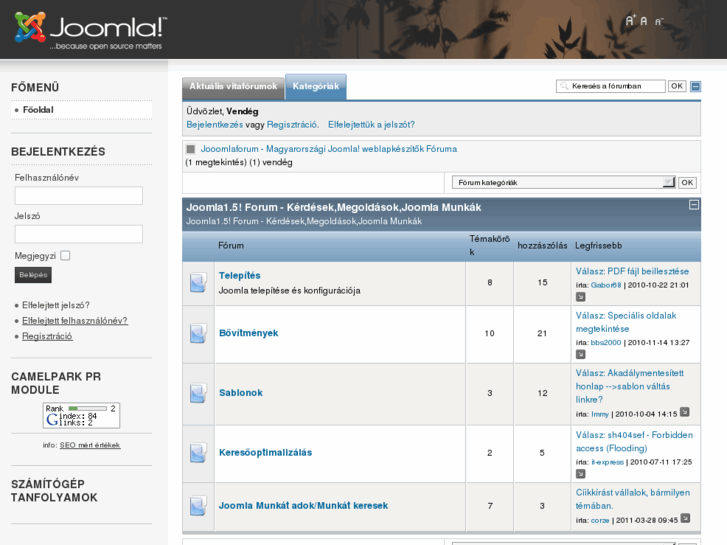Click the OK button beside Fórum kategóriák
Viewport: 727px width, 545px height.
click(x=687, y=182)
